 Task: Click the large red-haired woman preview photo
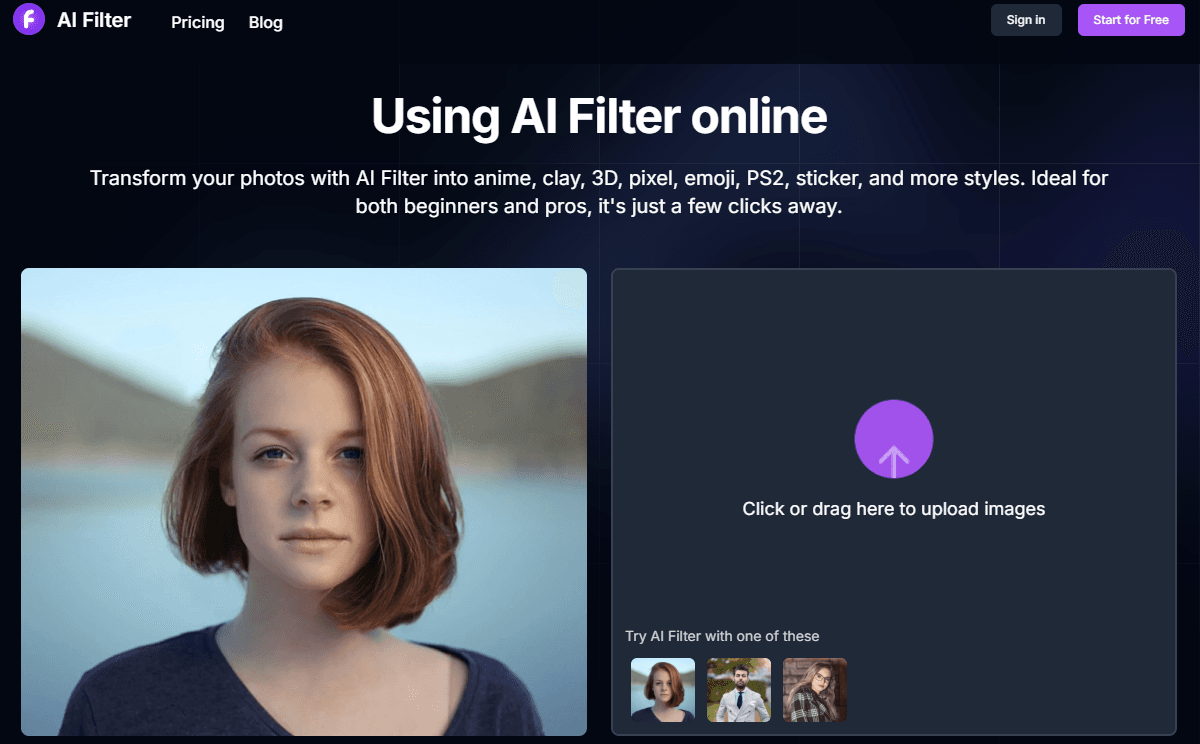[x=304, y=502]
